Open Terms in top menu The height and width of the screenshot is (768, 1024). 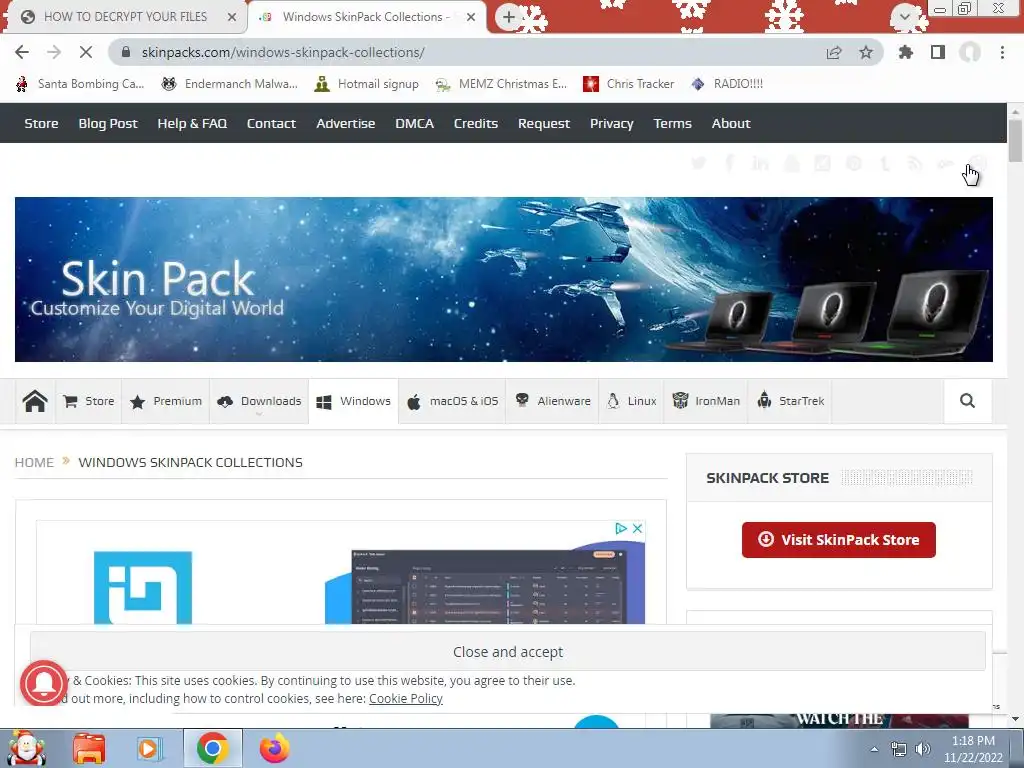[x=672, y=123]
